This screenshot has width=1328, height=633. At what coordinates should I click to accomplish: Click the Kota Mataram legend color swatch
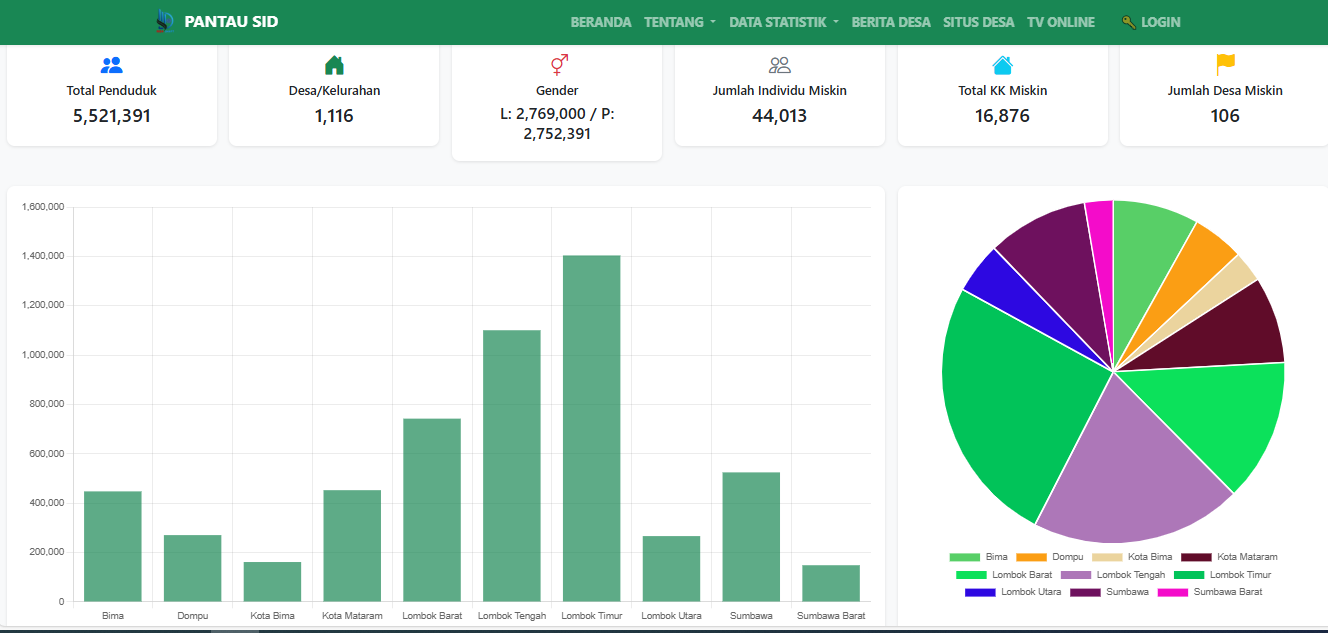pyautogui.click(x=1196, y=557)
